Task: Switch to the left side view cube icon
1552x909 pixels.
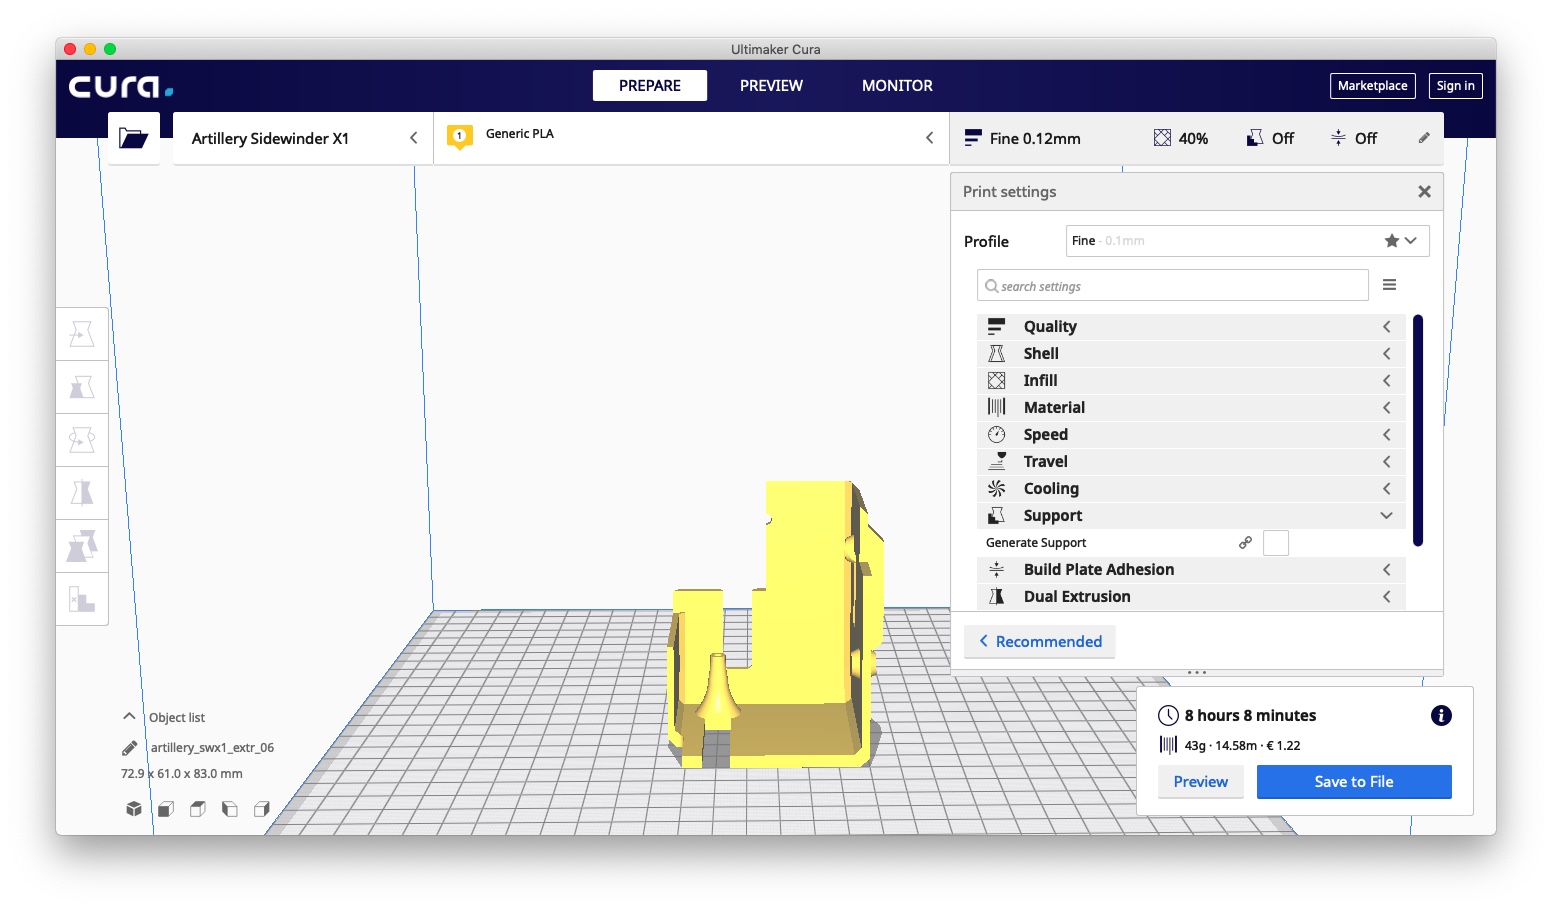Action: pyautogui.click(x=230, y=808)
